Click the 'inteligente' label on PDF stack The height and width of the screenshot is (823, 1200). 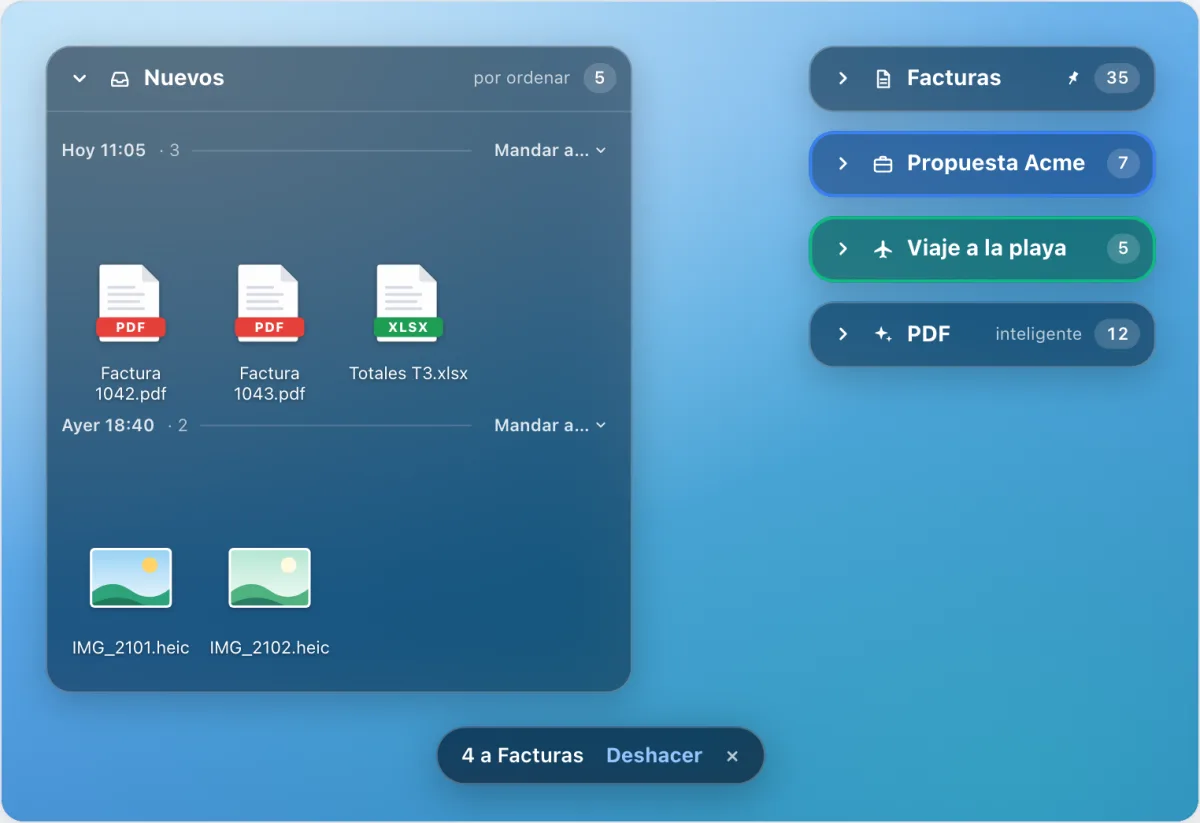click(x=1038, y=334)
